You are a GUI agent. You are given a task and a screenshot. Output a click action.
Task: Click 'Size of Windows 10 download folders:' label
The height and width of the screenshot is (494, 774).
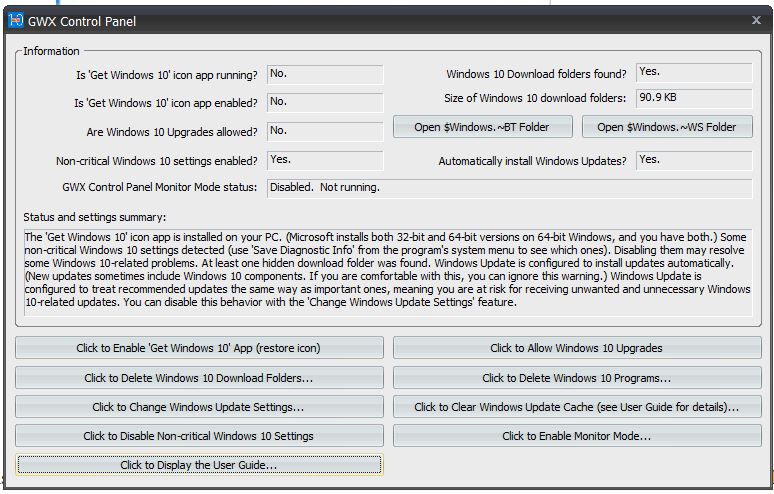tap(535, 98)
